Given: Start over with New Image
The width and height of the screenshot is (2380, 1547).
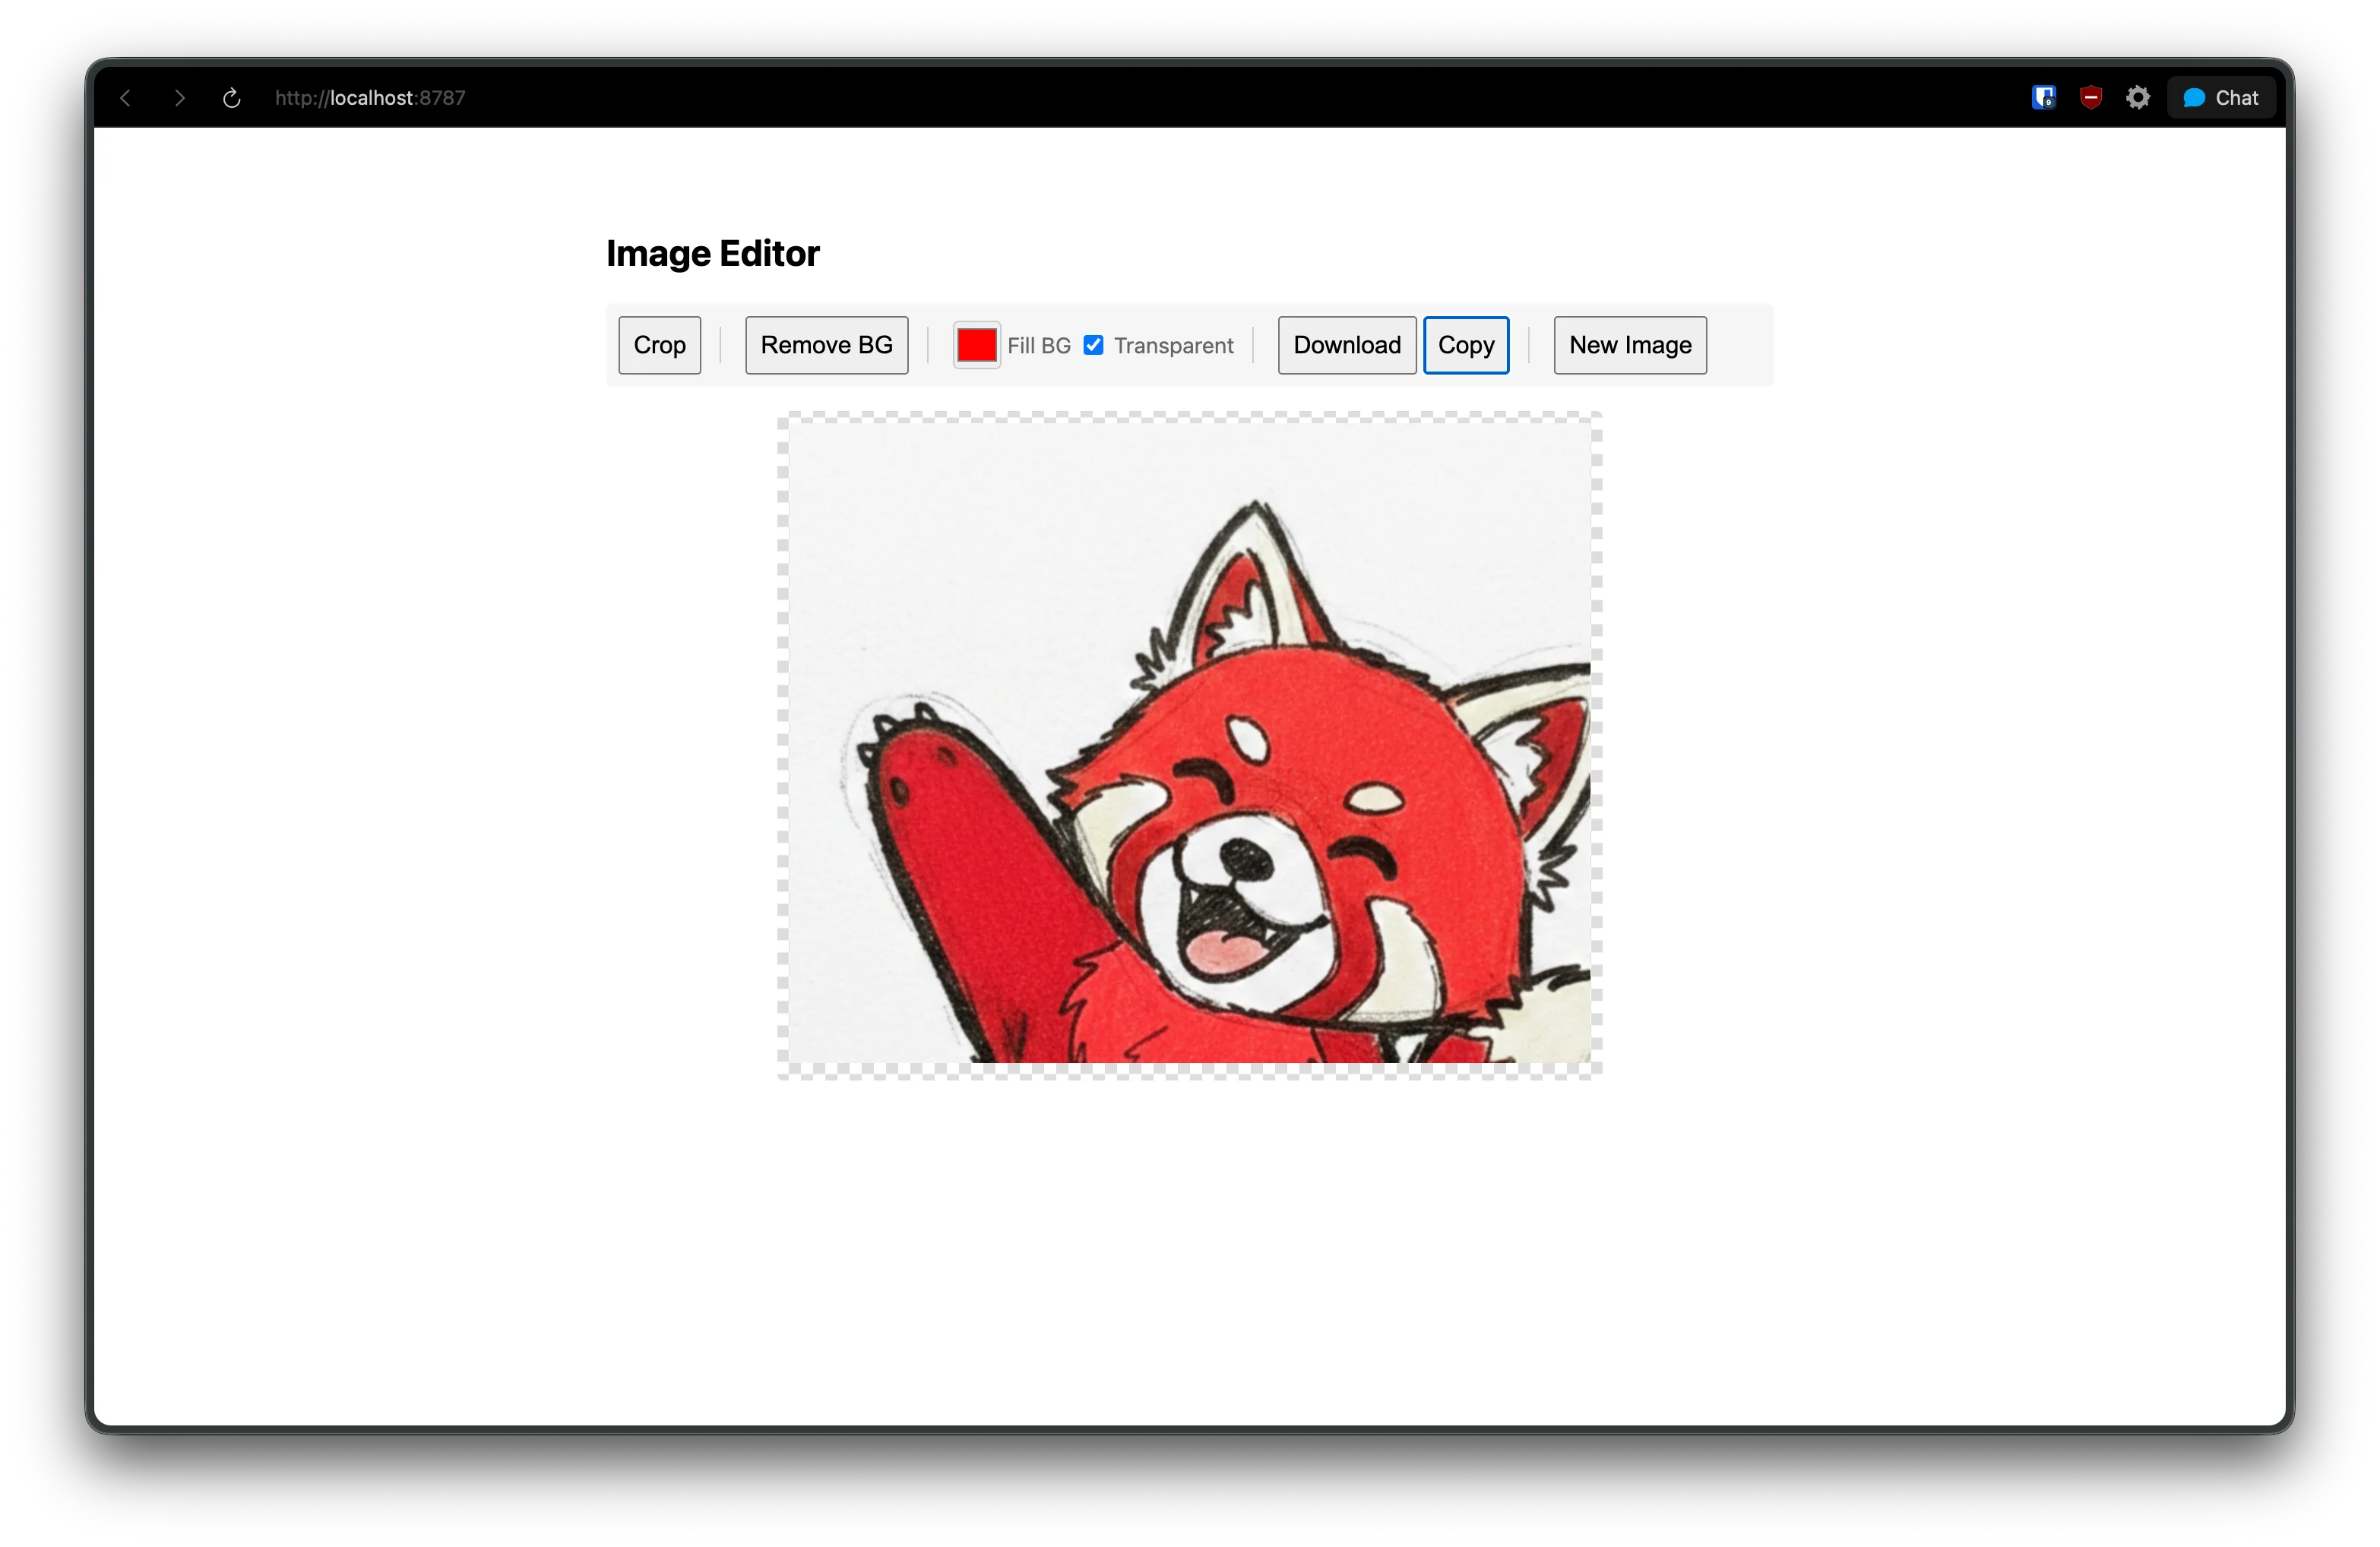Looking at the screenshot, I should 1629,345.
